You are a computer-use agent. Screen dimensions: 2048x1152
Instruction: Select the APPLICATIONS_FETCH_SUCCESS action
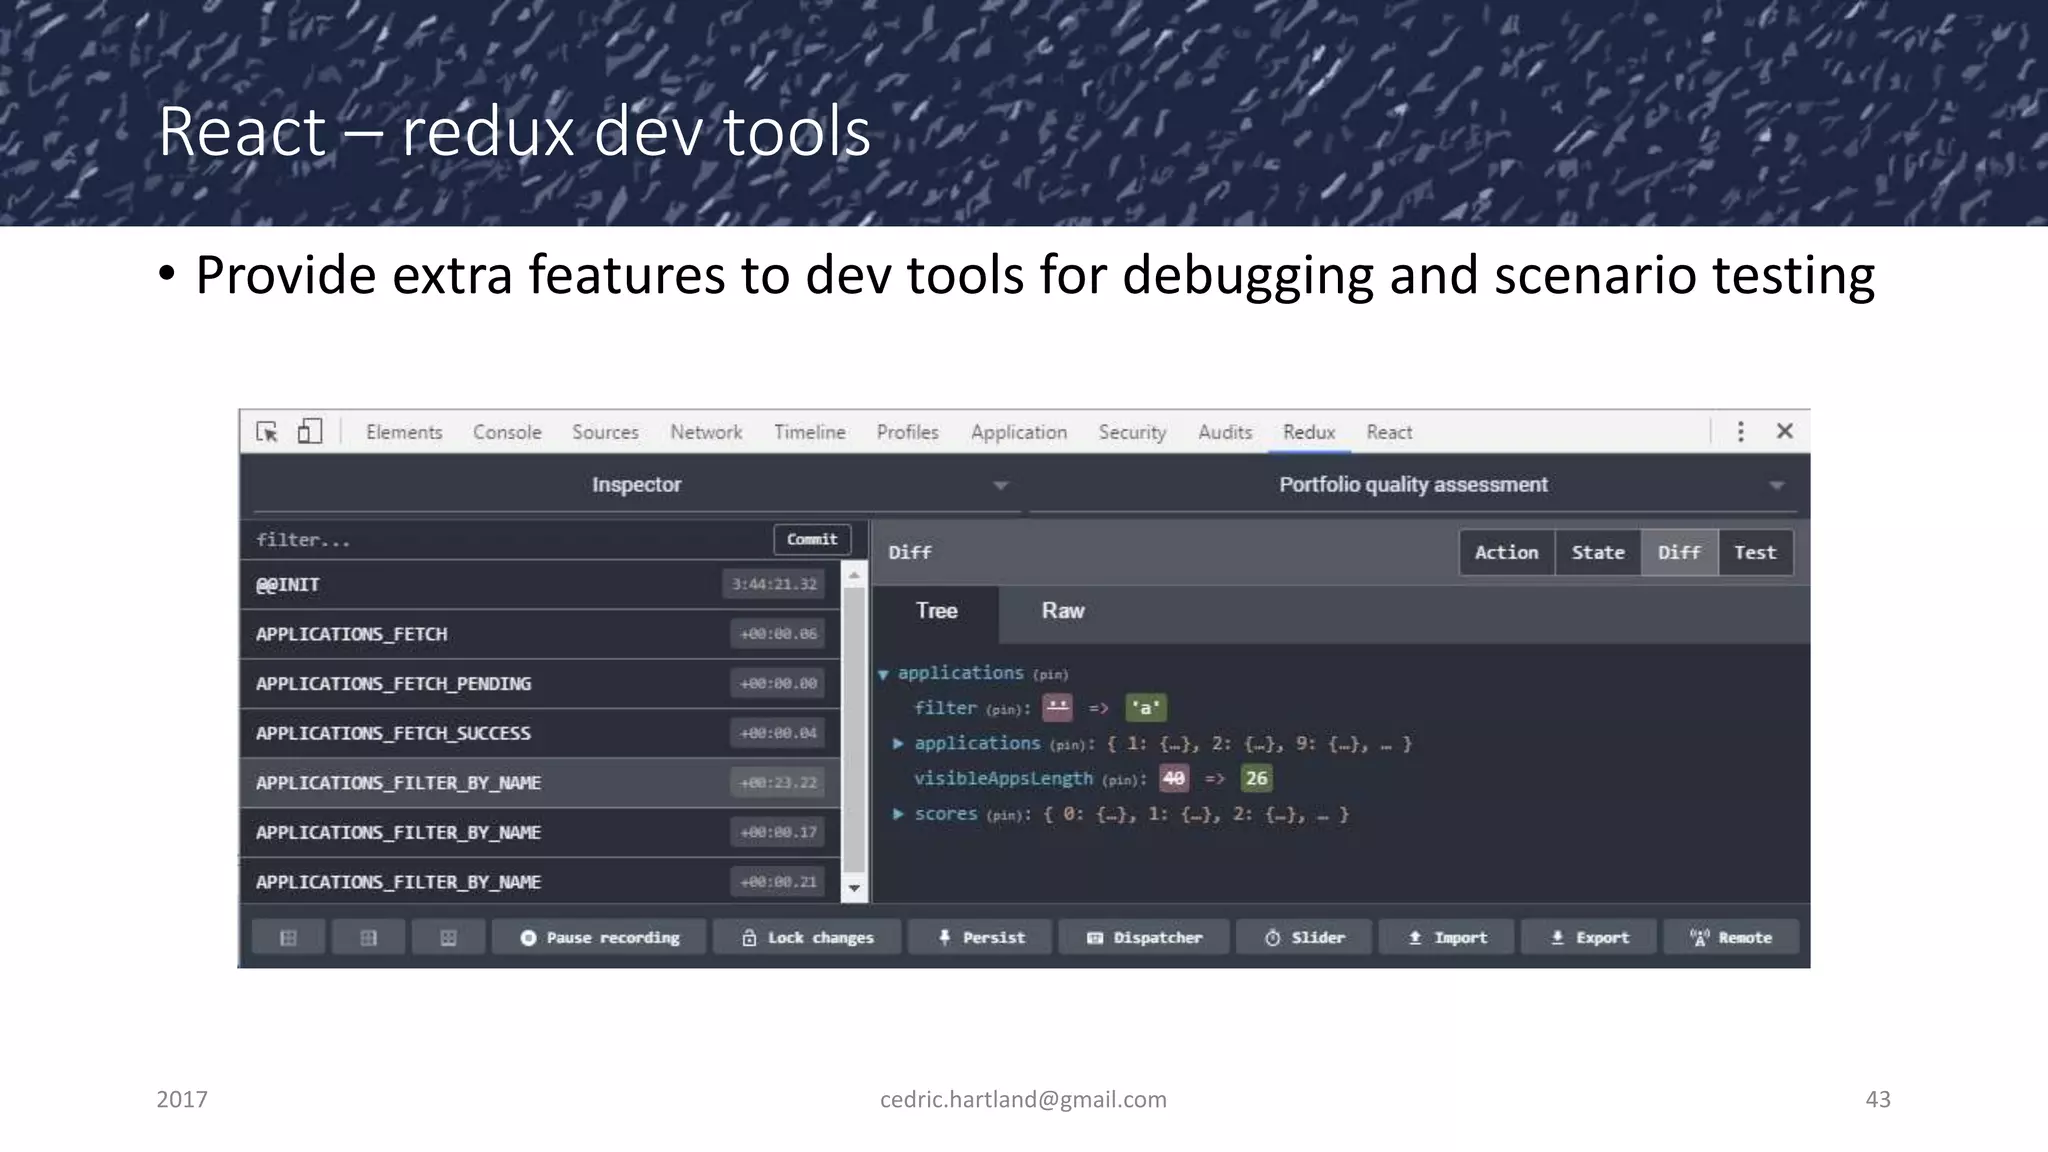coord(540,733)
